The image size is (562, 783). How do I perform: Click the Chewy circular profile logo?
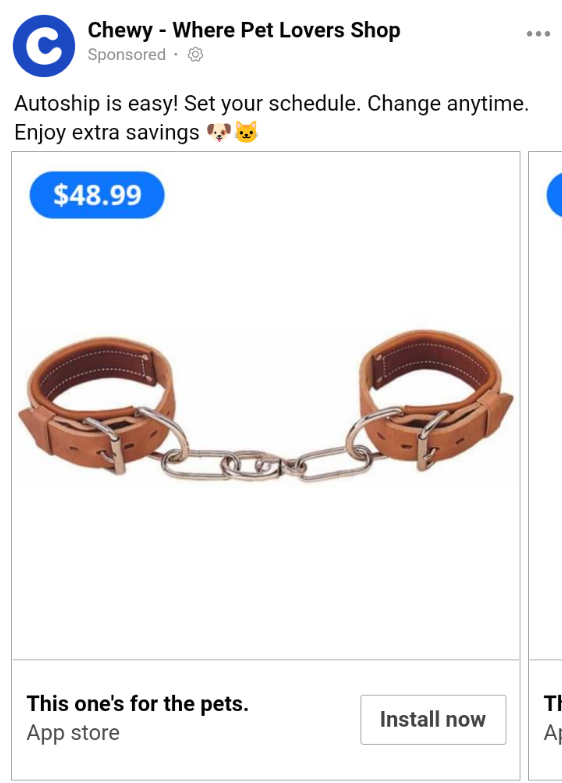pyautogui.click(x=44, y=46)
